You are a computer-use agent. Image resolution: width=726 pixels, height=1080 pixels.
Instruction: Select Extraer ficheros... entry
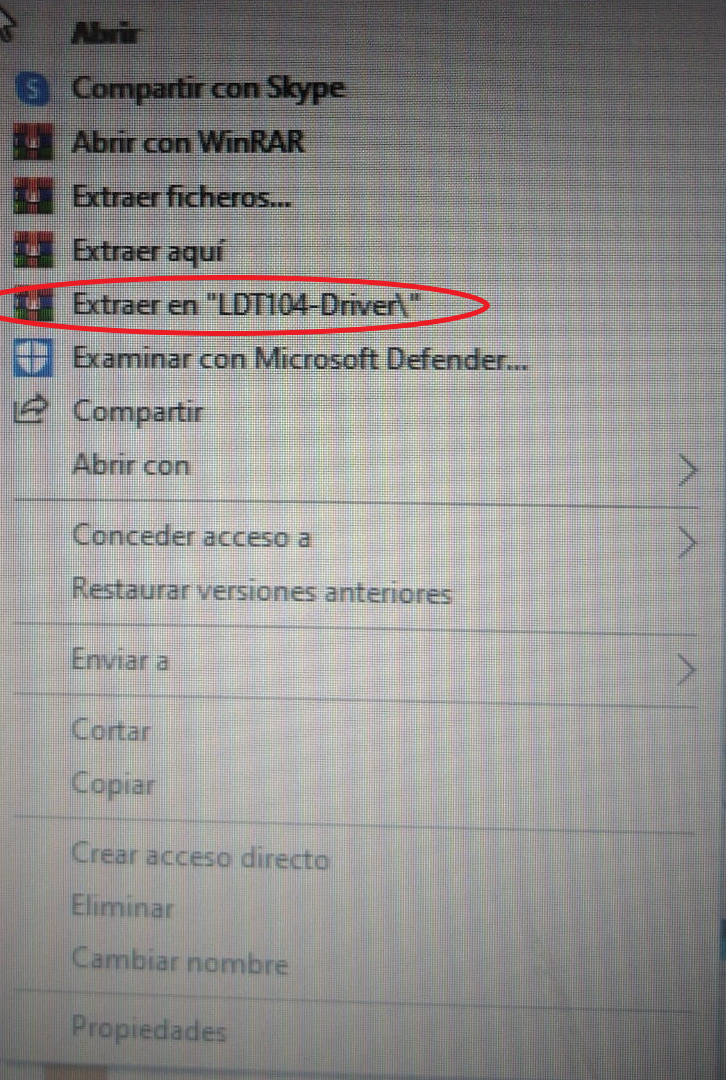(x=182, y=198)
